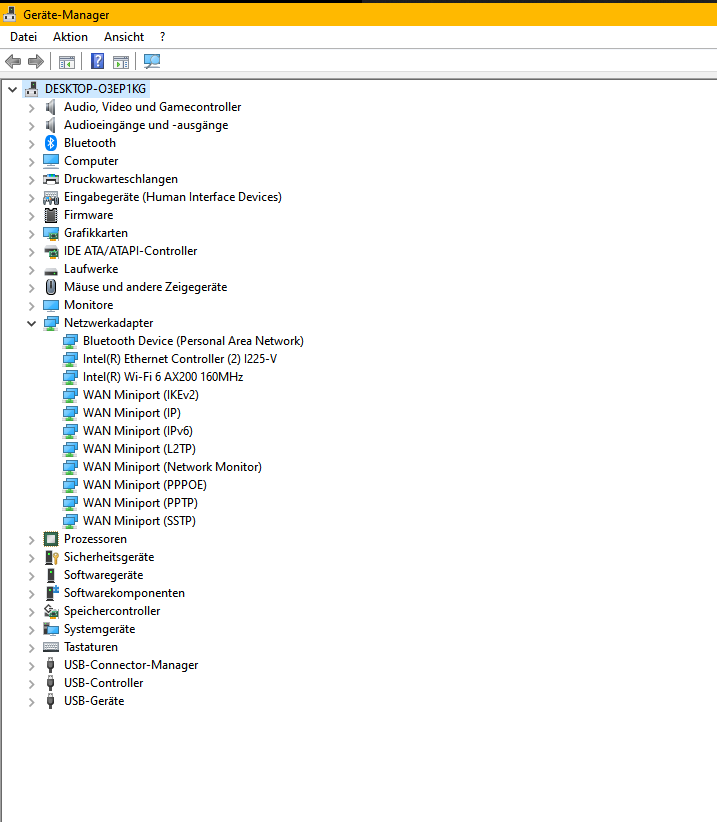Select the Monitore label
The width and height of the screenshot is (717, 822).
(89, 305)
